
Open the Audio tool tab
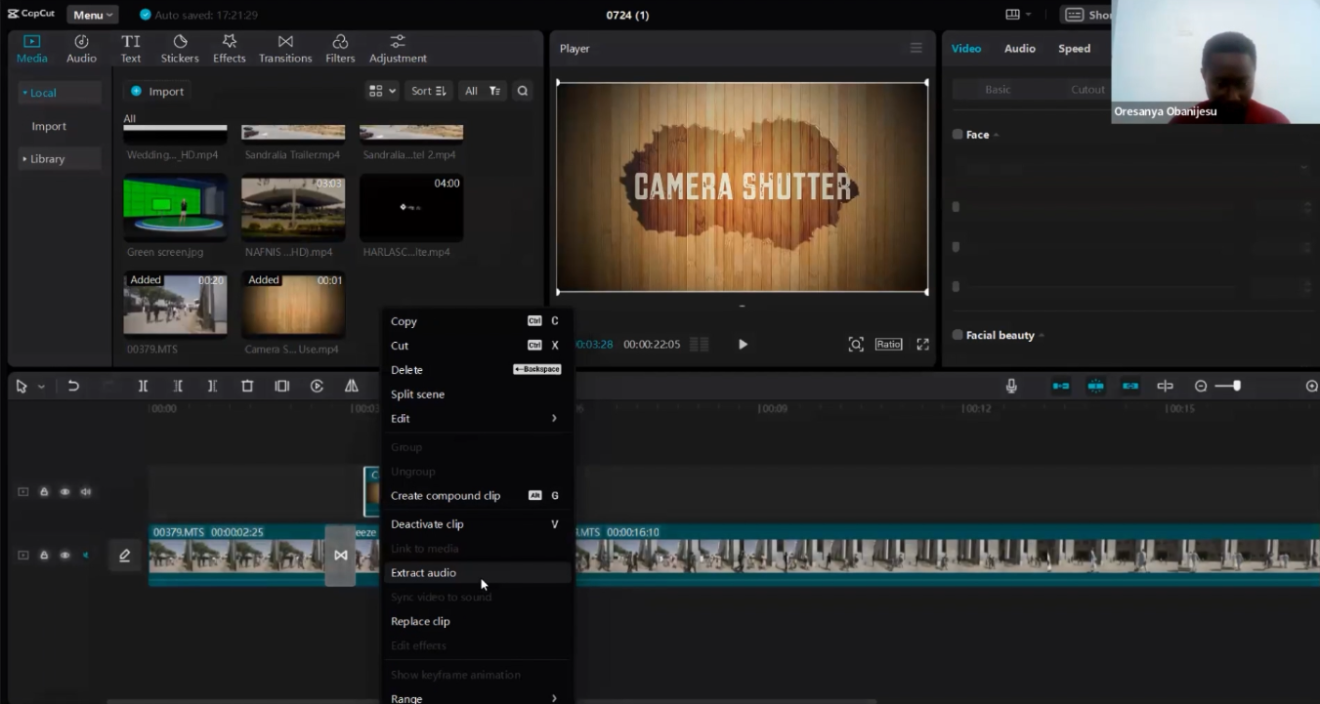point(81,48)
